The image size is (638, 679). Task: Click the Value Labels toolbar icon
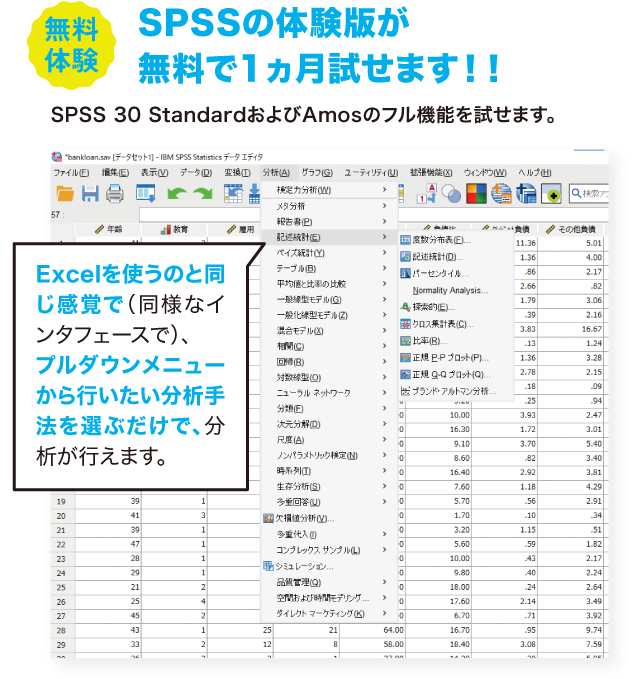coord(427,193)
